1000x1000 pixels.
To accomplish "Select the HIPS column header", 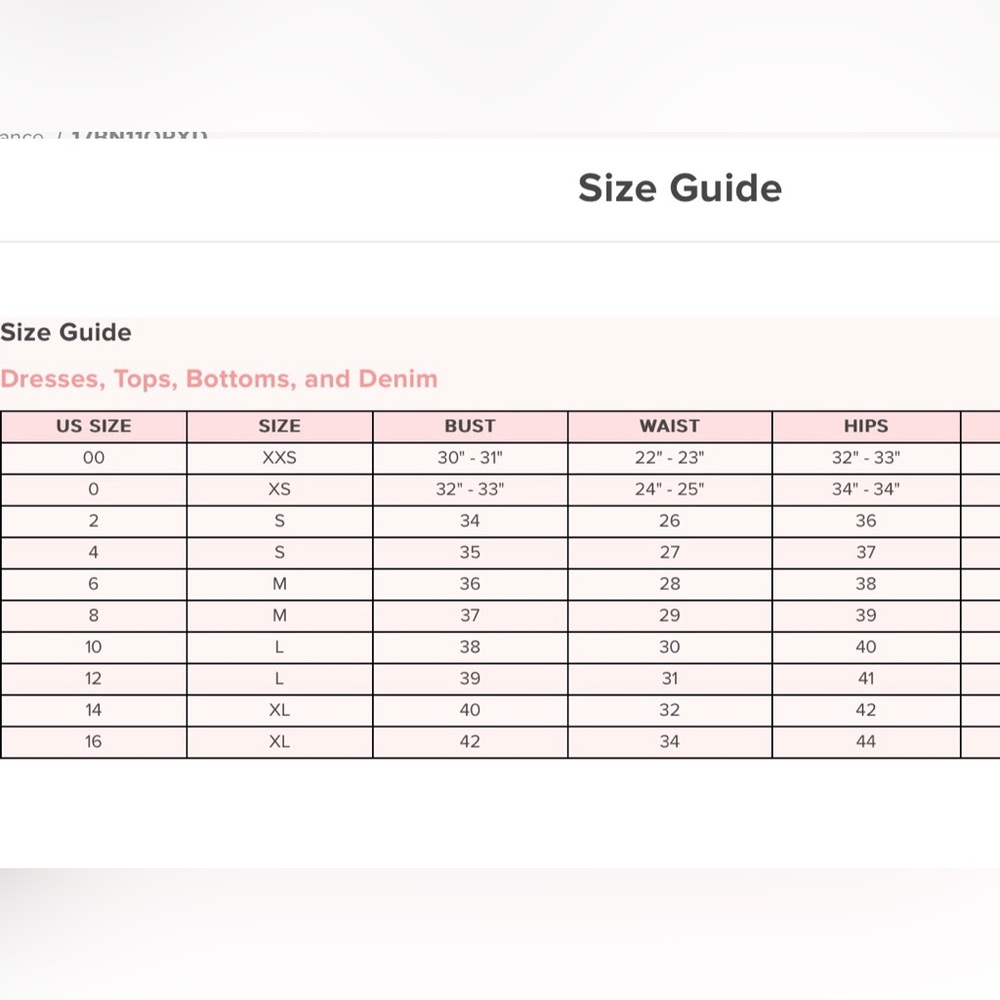I will (x=865, y=426).
